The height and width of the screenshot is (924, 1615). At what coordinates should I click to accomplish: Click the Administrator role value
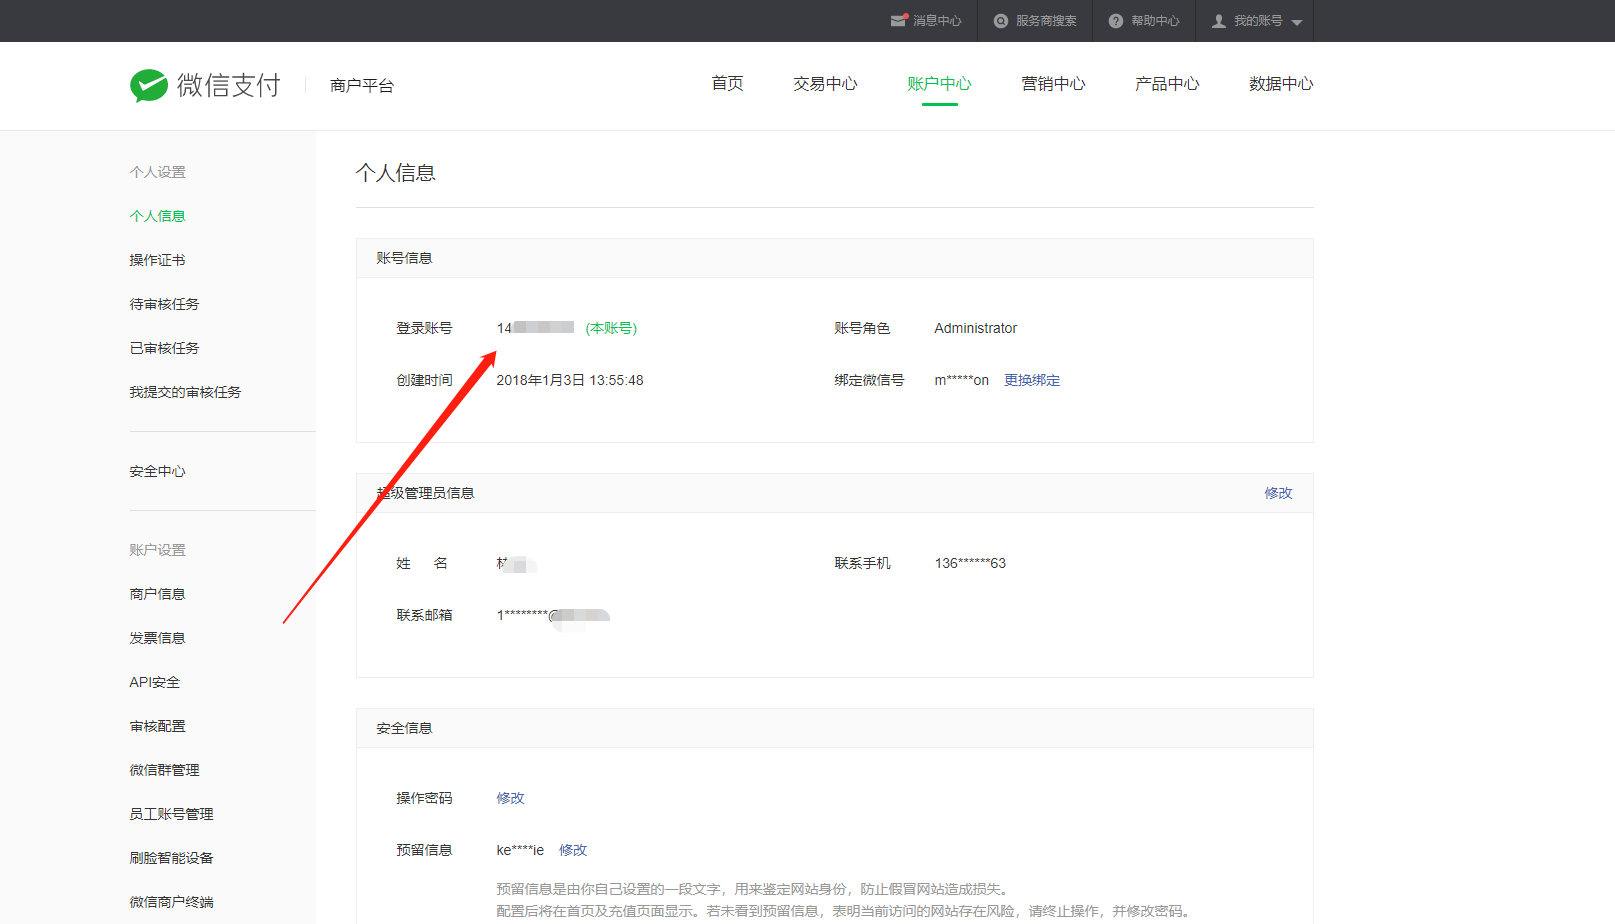pos(975,328)
